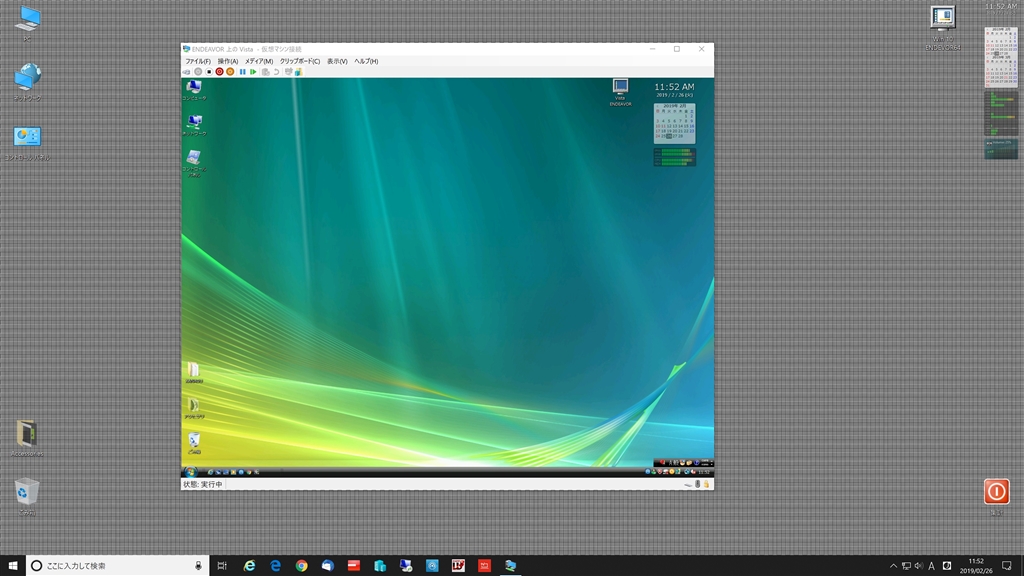Open the notification center icon

point(1006,566)
